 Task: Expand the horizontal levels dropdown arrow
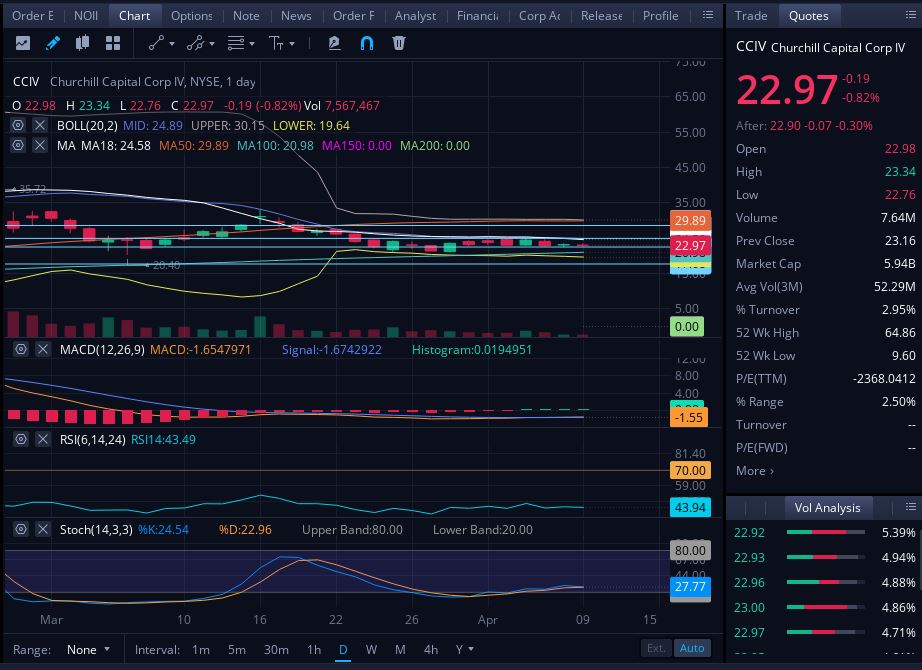point(252,44)
